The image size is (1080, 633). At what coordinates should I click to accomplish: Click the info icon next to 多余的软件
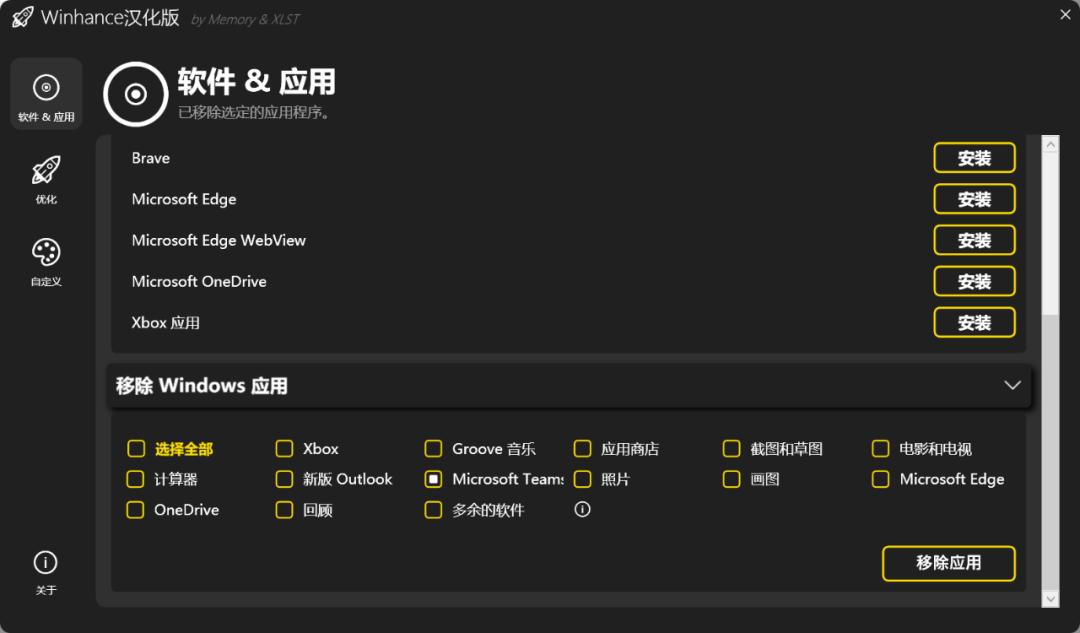pyautogui.click(x=582, y=509)
